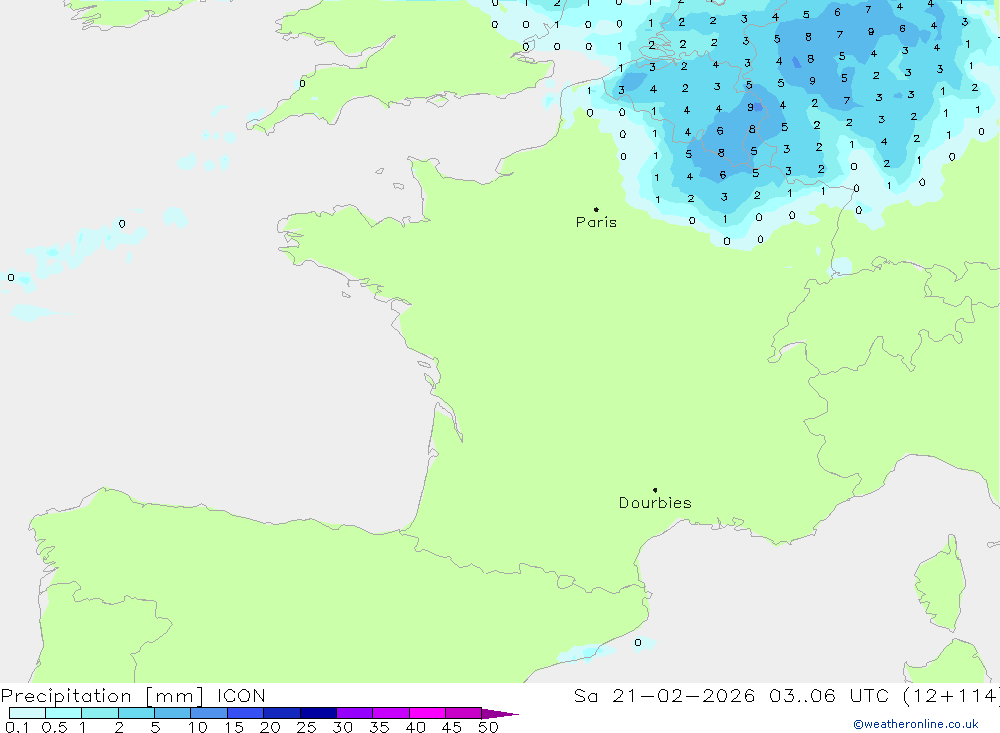Click the '03..06 UTC' time text
Viewport: 1000px width, 733px height.
pos(829,696)
